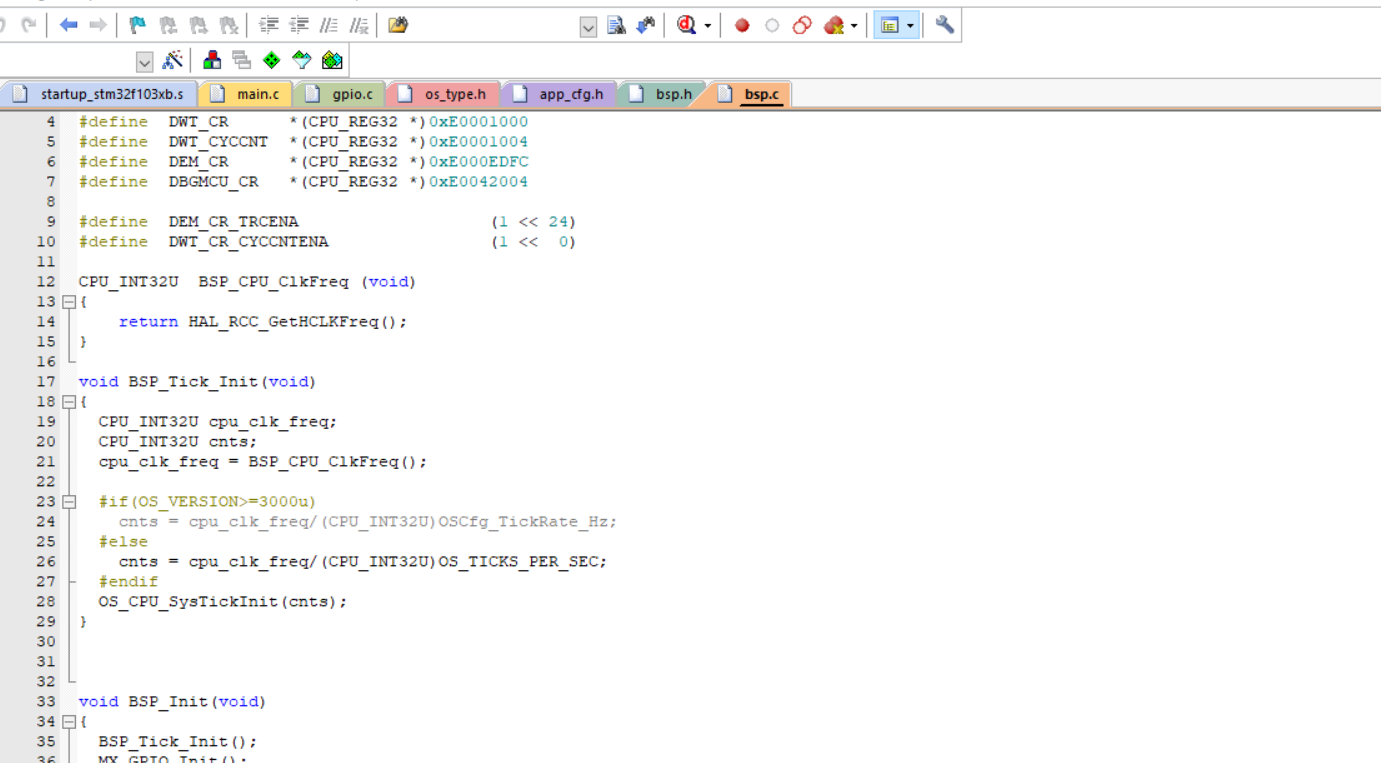Image resolution: width=1381 pixels, height=763 pixels.
Task: Open Manage Project Items colored blocks icon
Action: (x=212, y=60)
